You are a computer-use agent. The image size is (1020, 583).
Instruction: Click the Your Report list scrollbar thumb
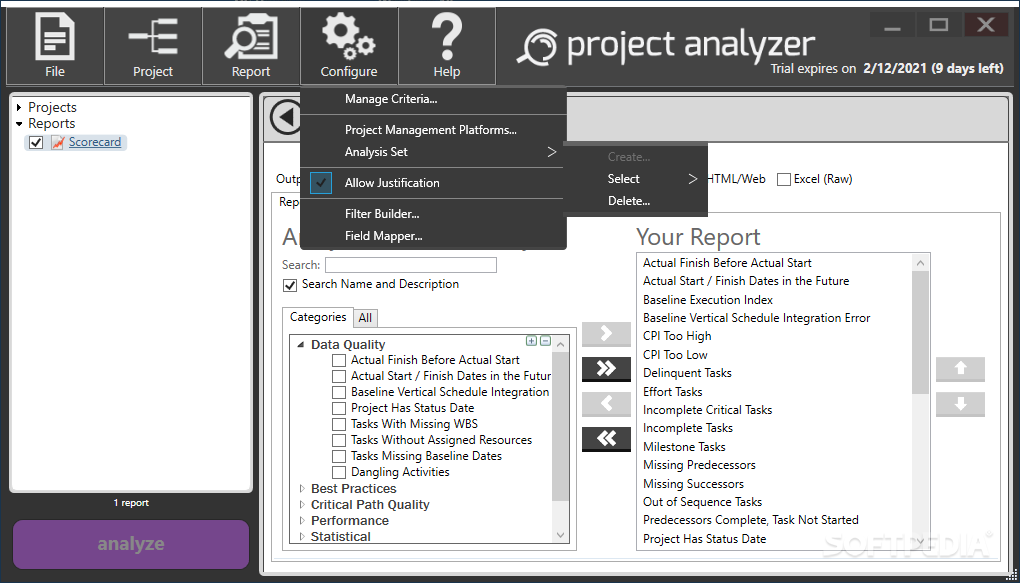(920, 332)
